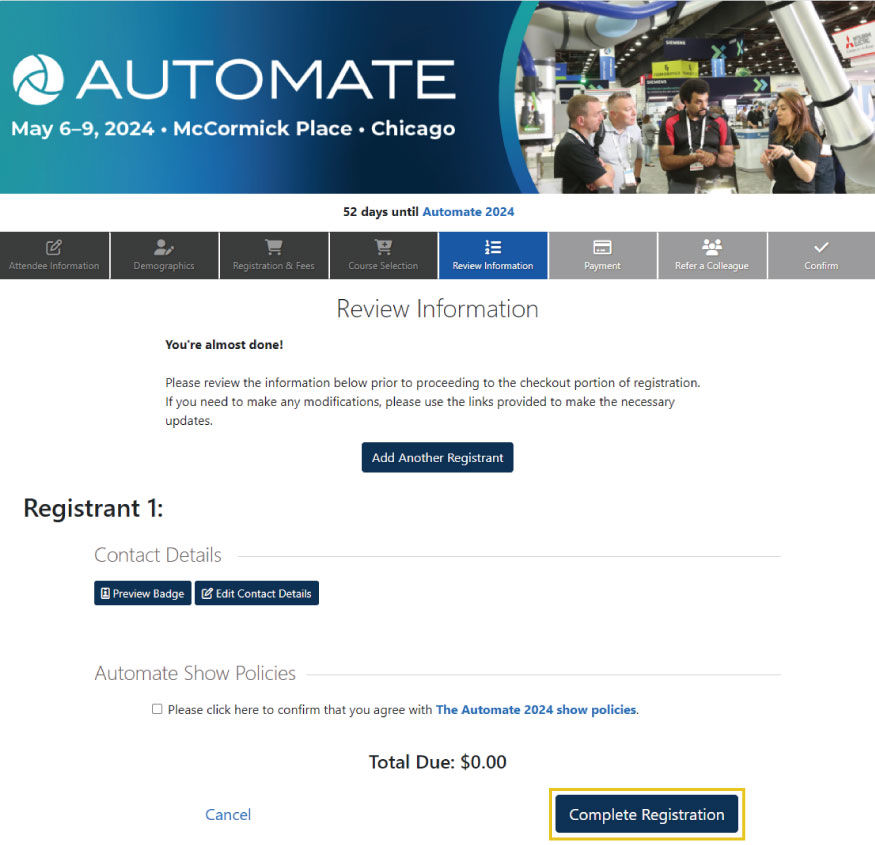
Task: Click the 'May 6–9, 2024' banner date text
Action: click(83, 129)
